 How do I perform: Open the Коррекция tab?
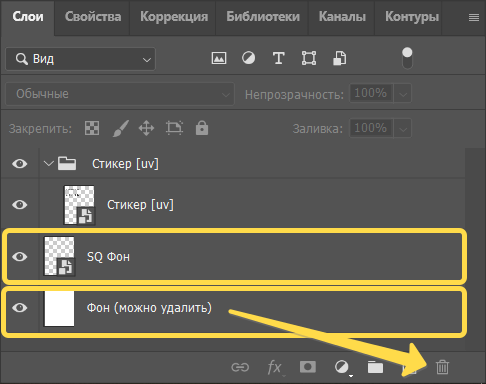[x=174, y=17]
